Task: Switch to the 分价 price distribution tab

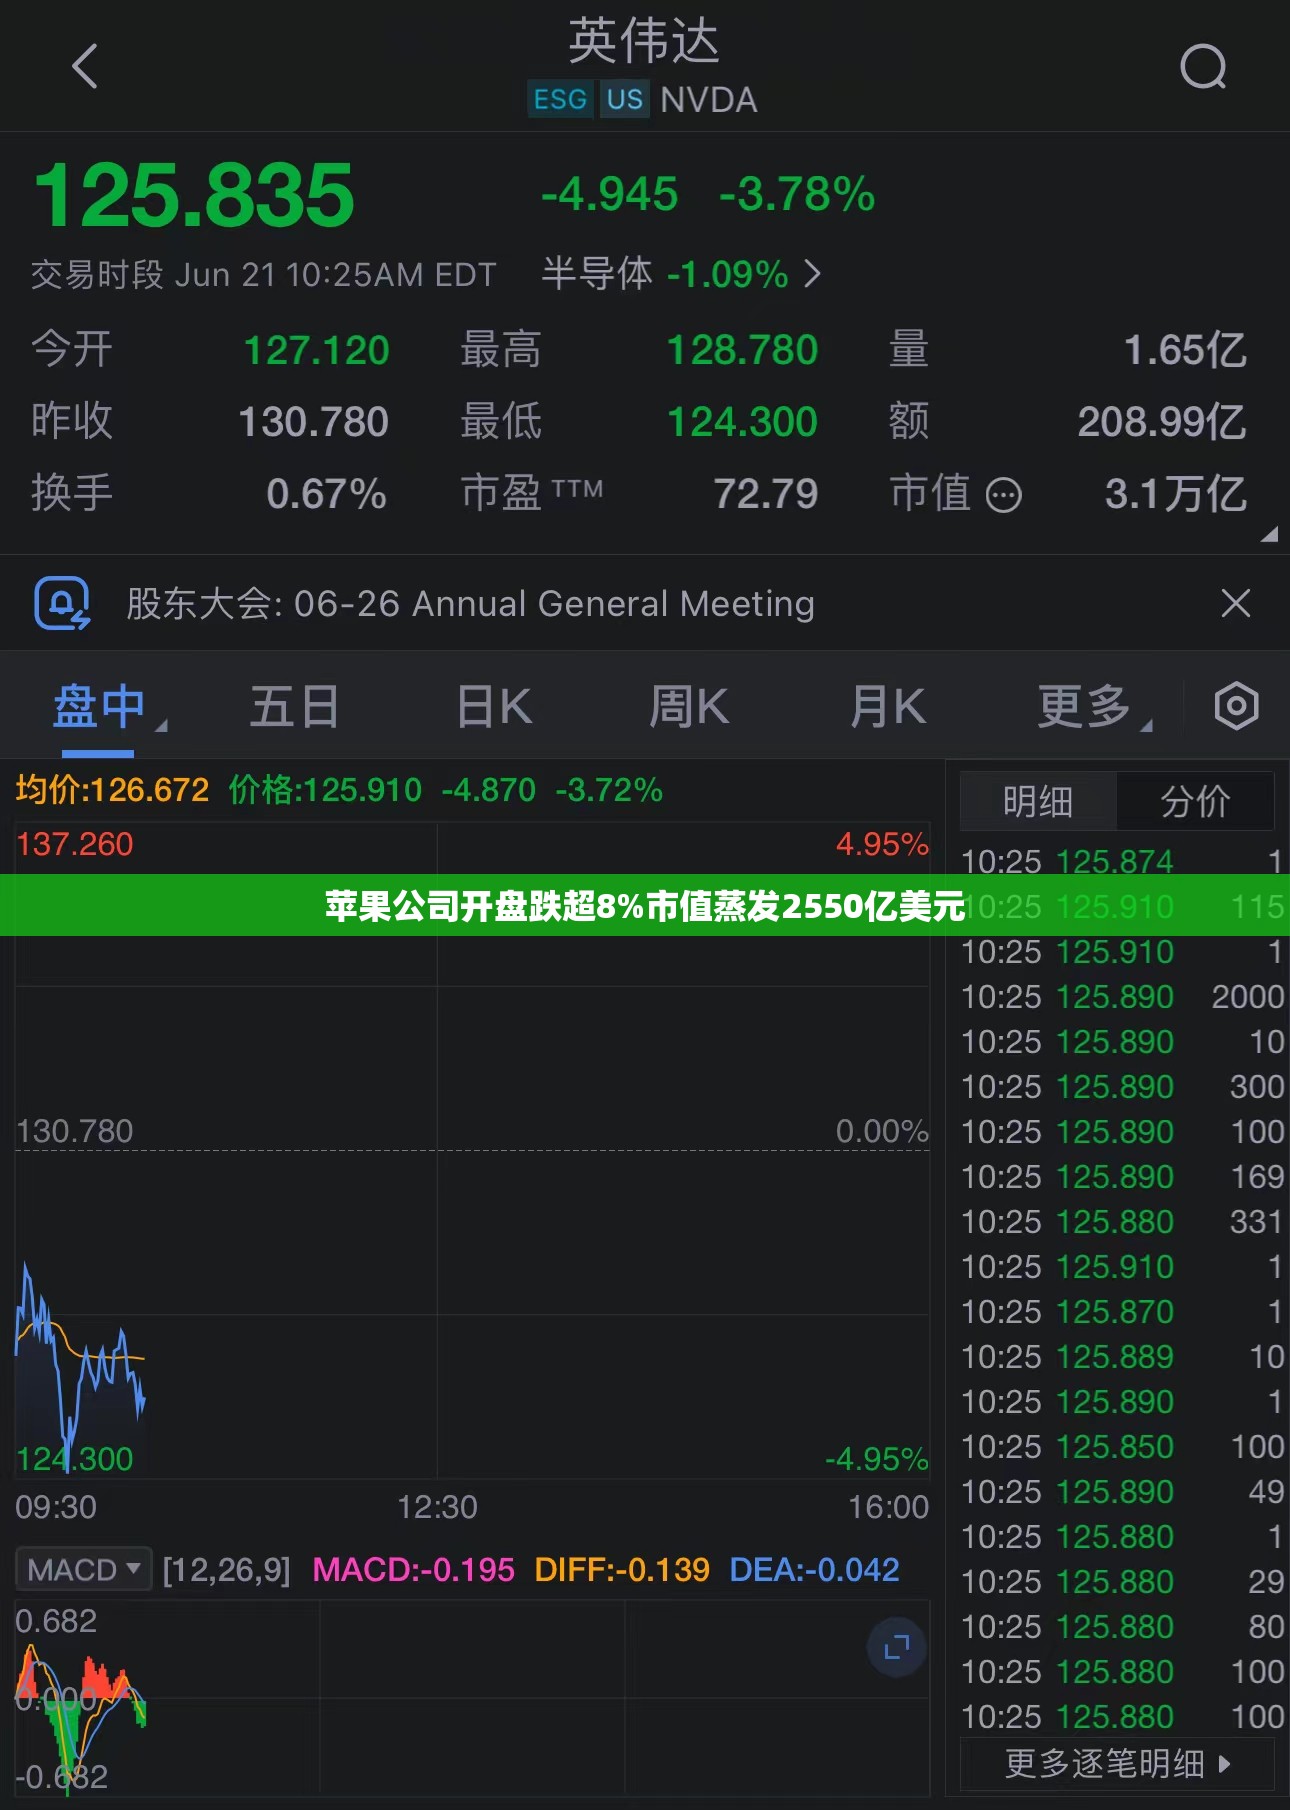Action: point(1195,801)
